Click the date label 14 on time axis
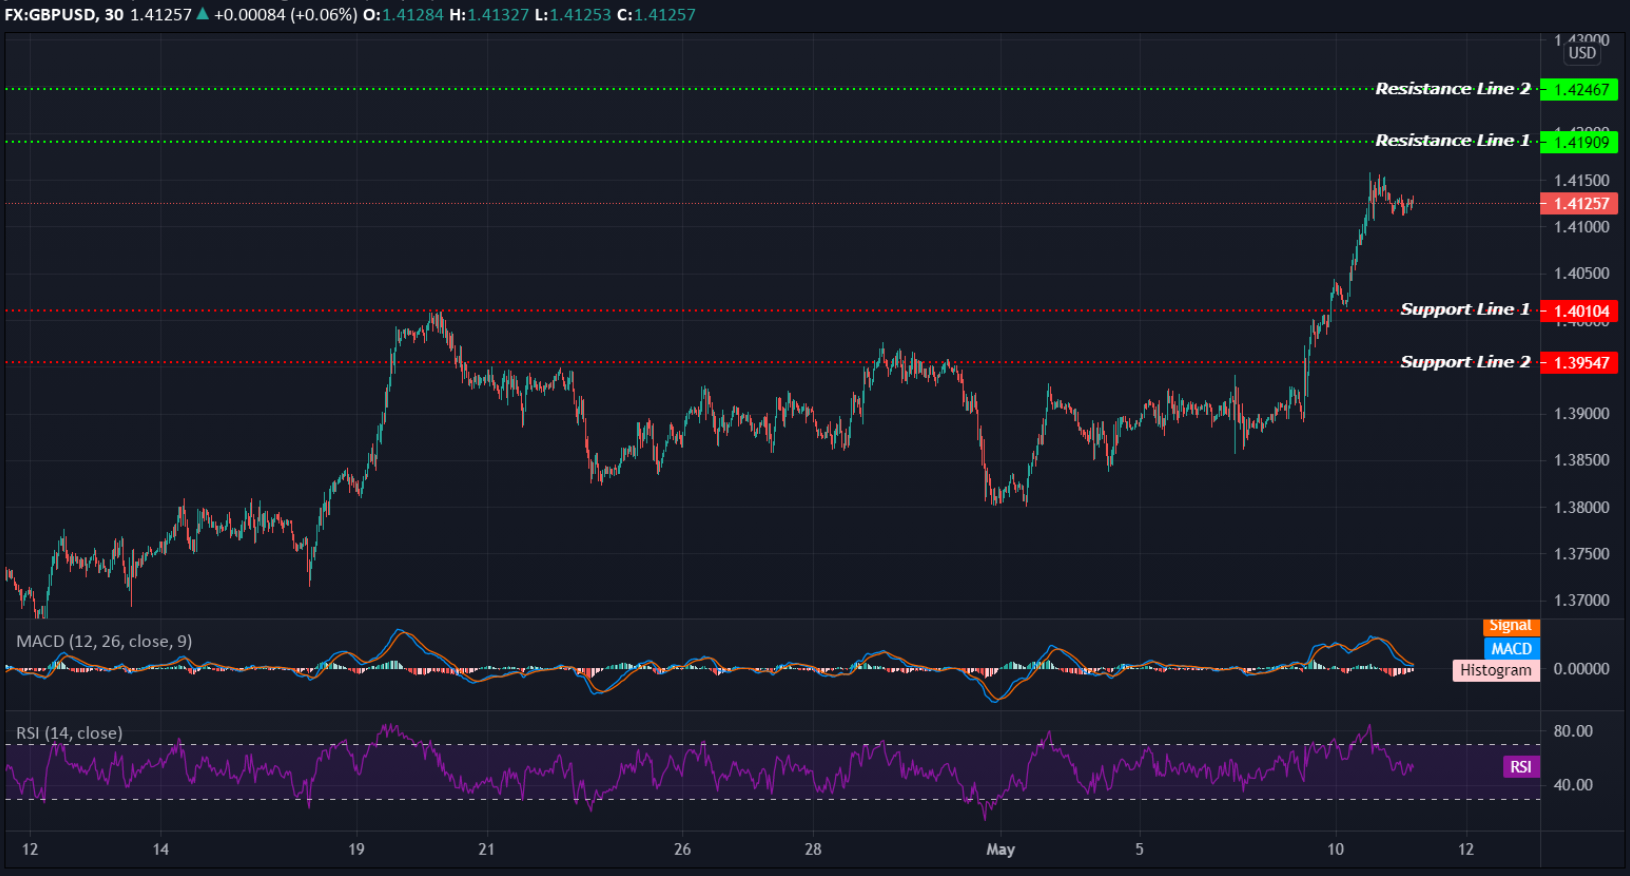1630x876 pixels. pos(161,850)
